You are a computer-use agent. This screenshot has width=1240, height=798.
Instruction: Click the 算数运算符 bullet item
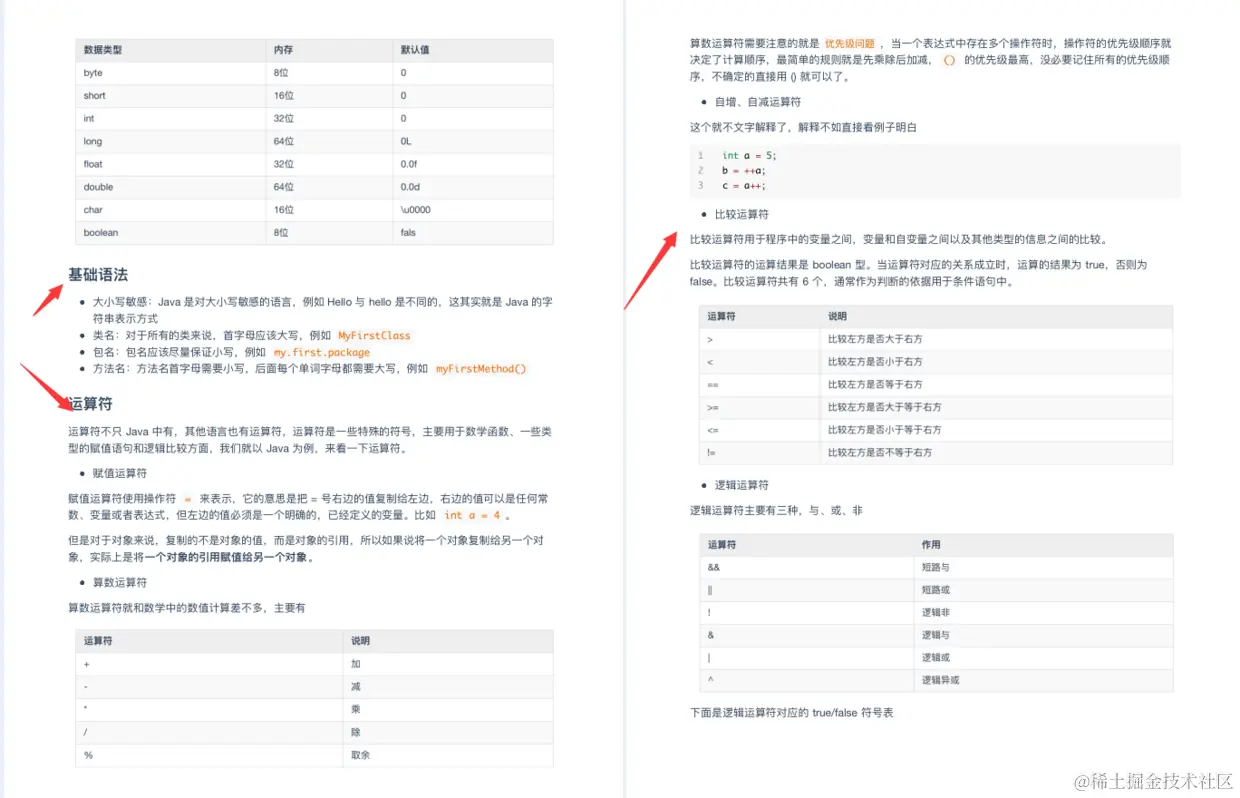(x=120, y=582)
